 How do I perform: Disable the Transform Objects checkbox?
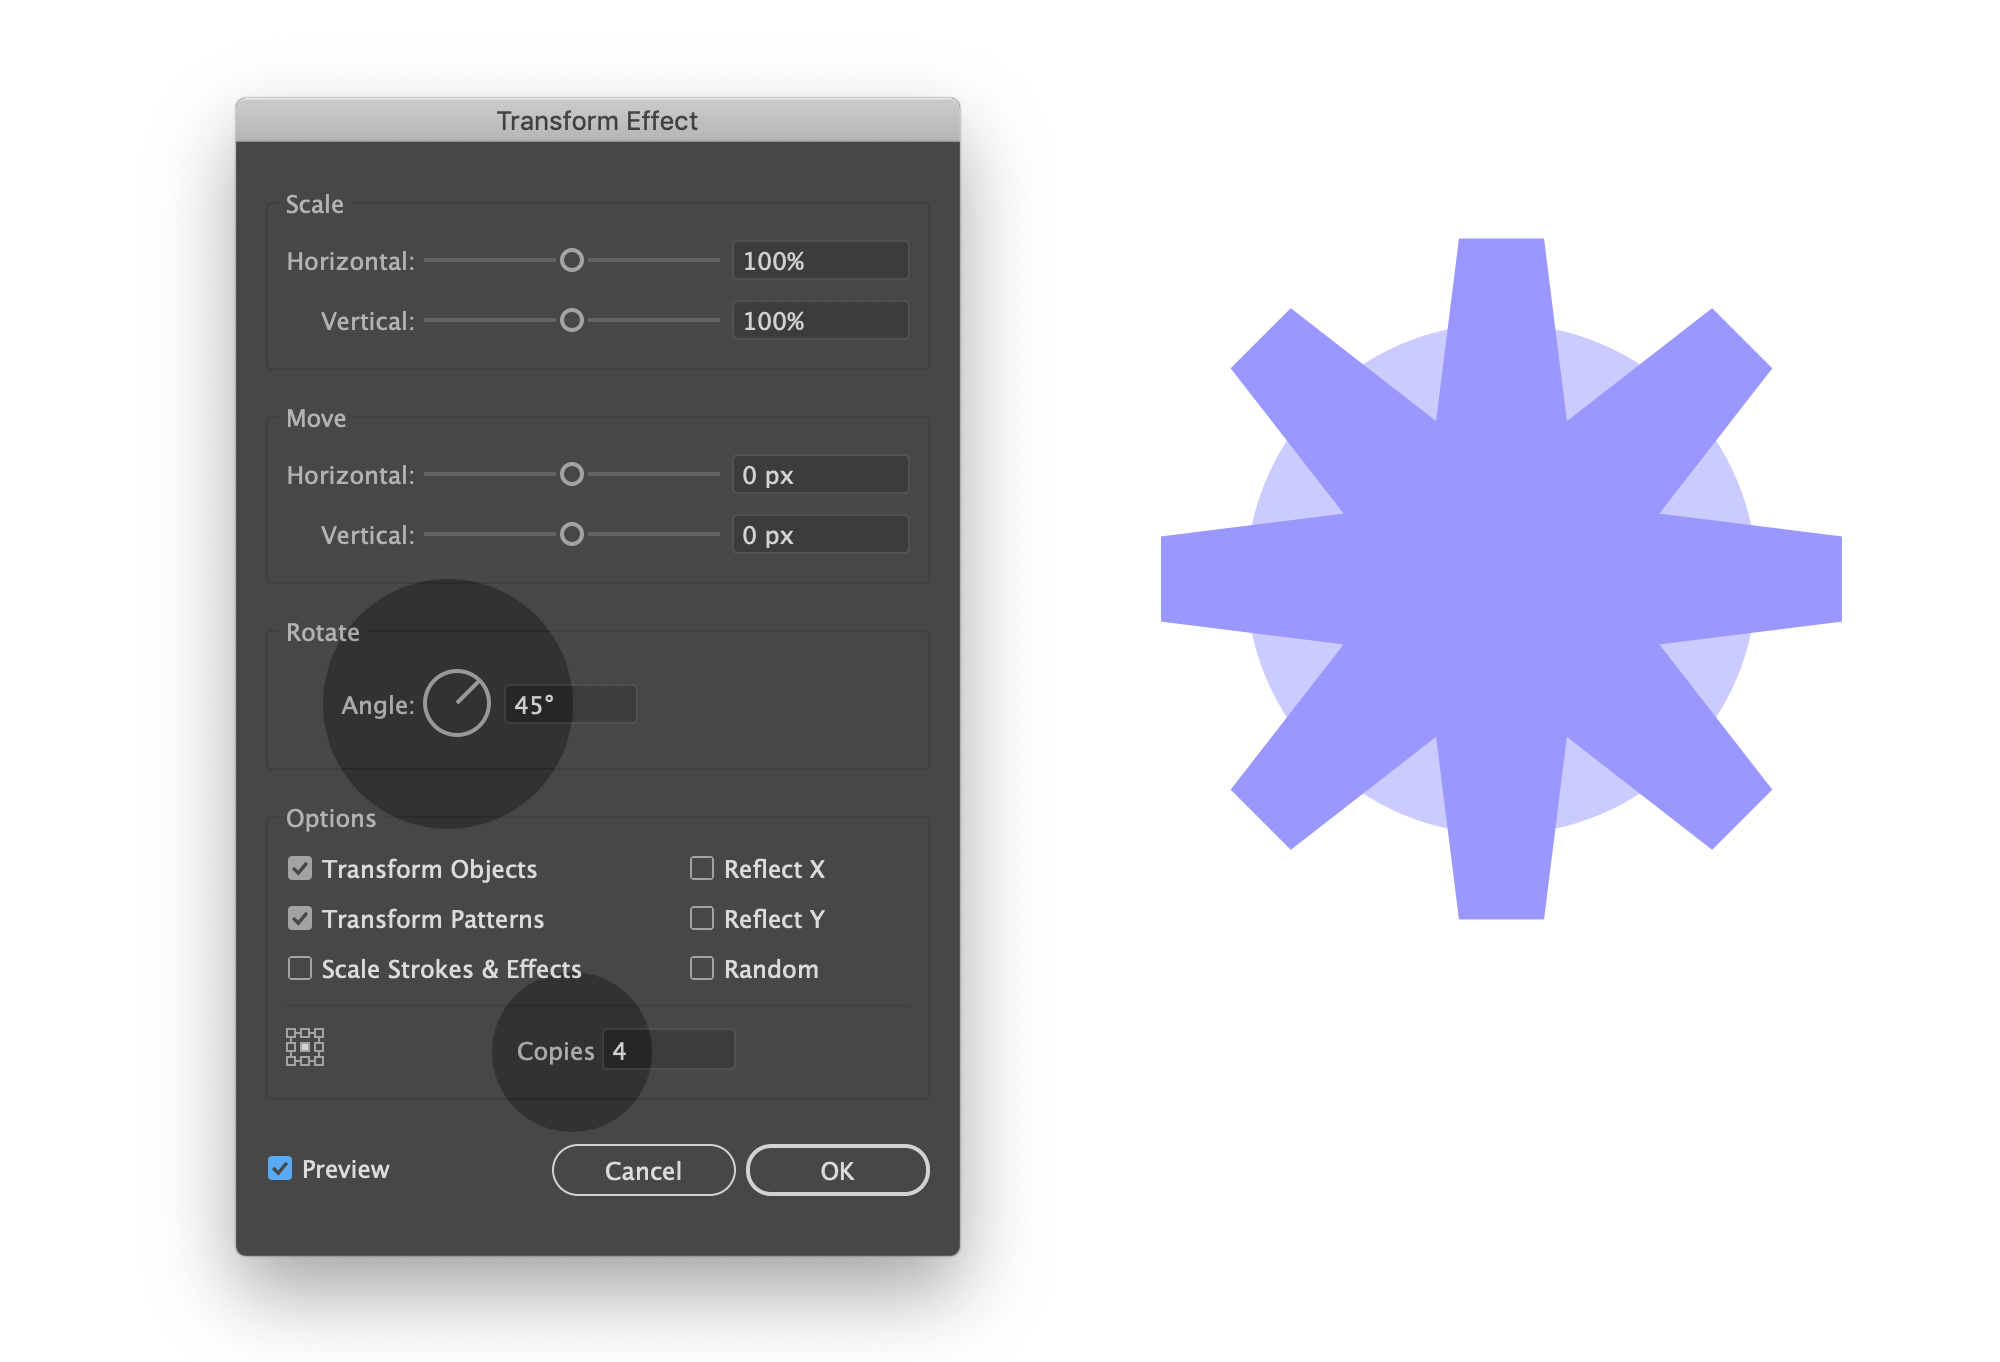click(300, 868)
